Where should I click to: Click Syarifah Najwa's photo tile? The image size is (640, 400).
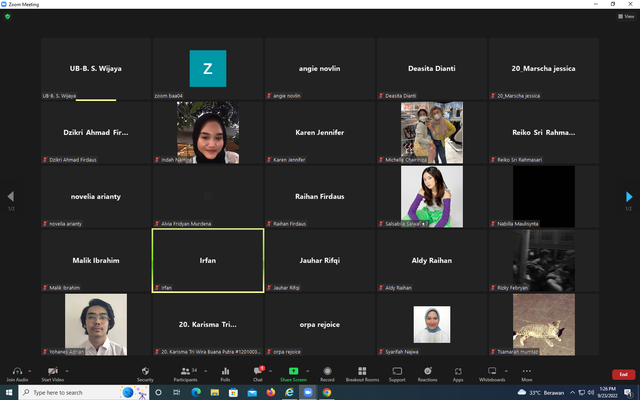[x=432, y=324]
